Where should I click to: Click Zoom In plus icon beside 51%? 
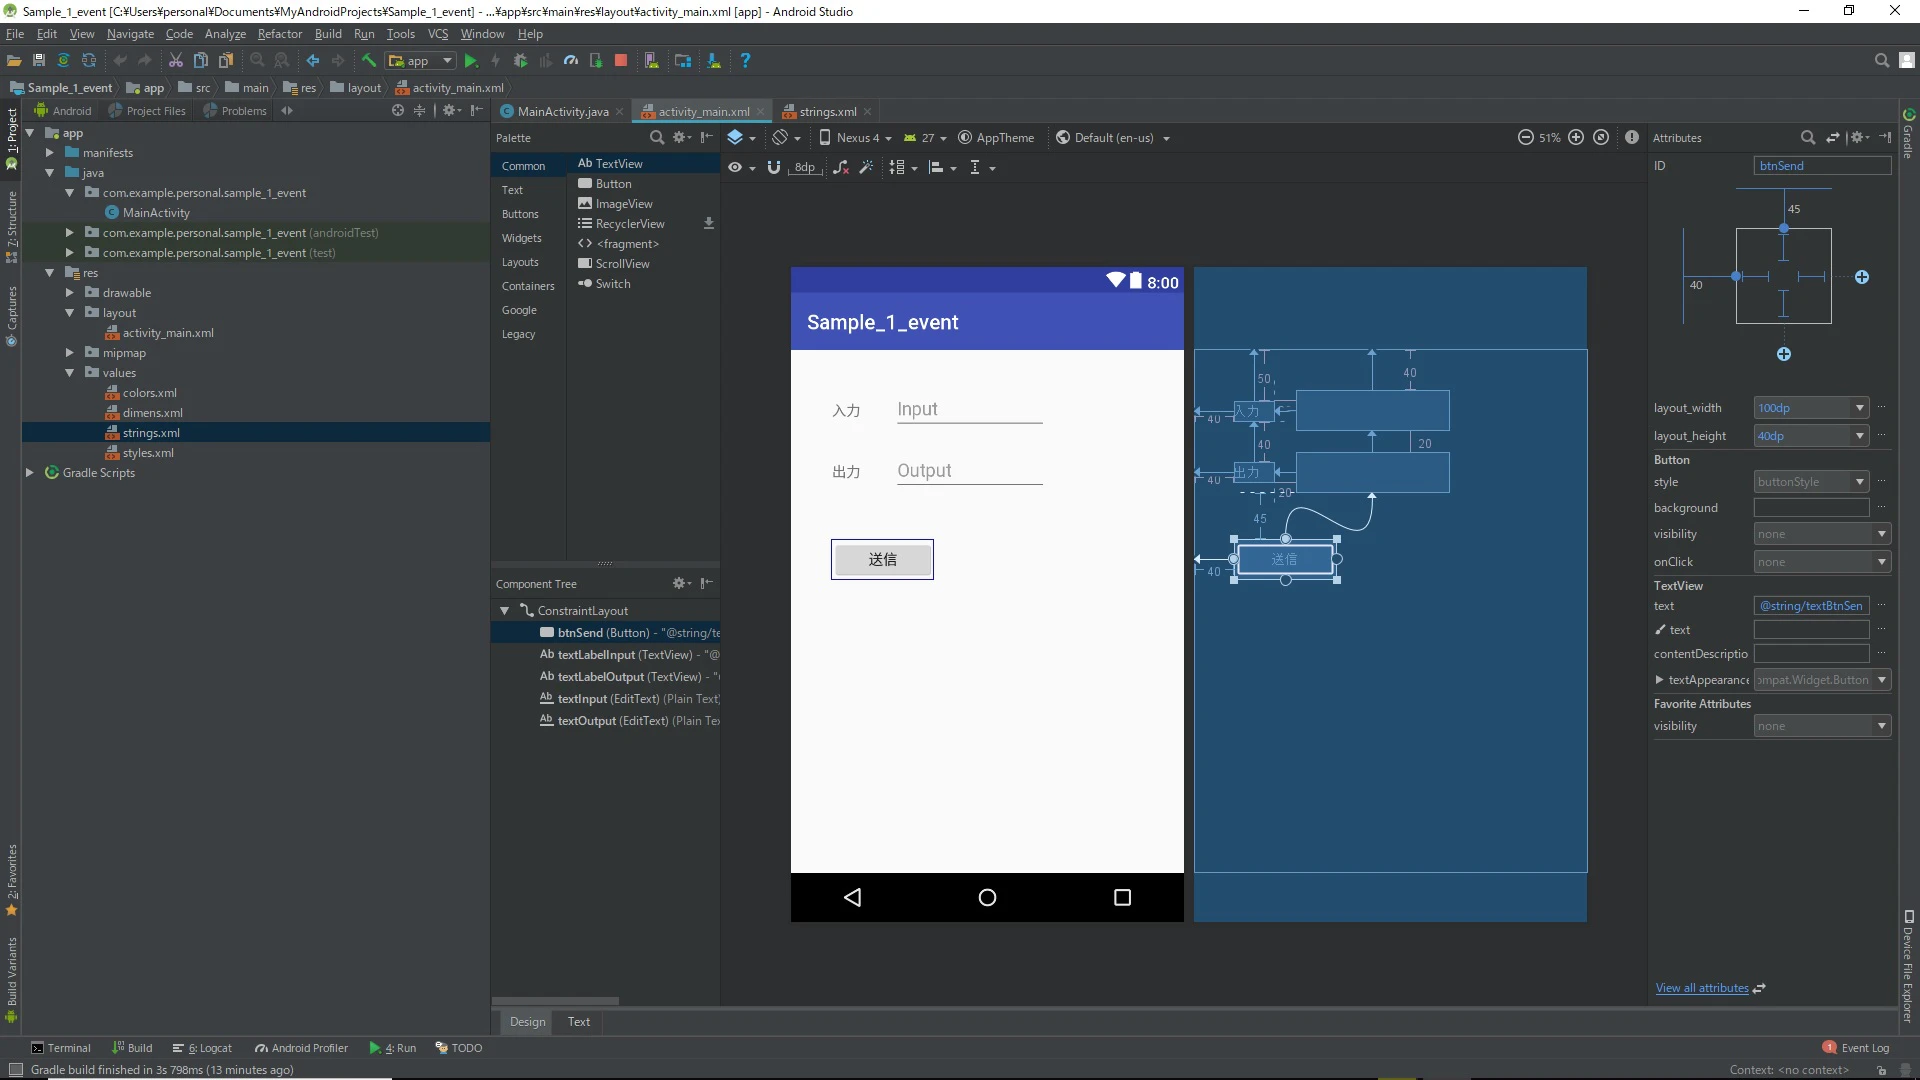1576,138
